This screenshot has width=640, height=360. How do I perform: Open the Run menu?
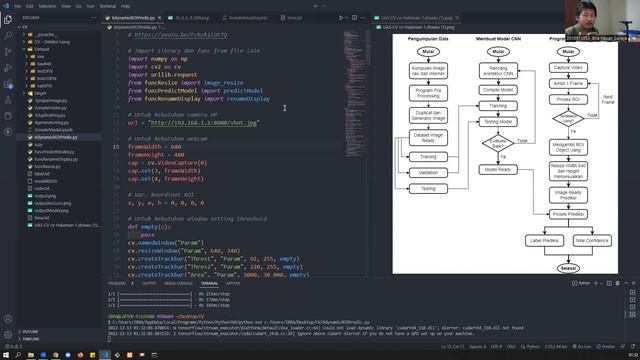click(90, 6)
